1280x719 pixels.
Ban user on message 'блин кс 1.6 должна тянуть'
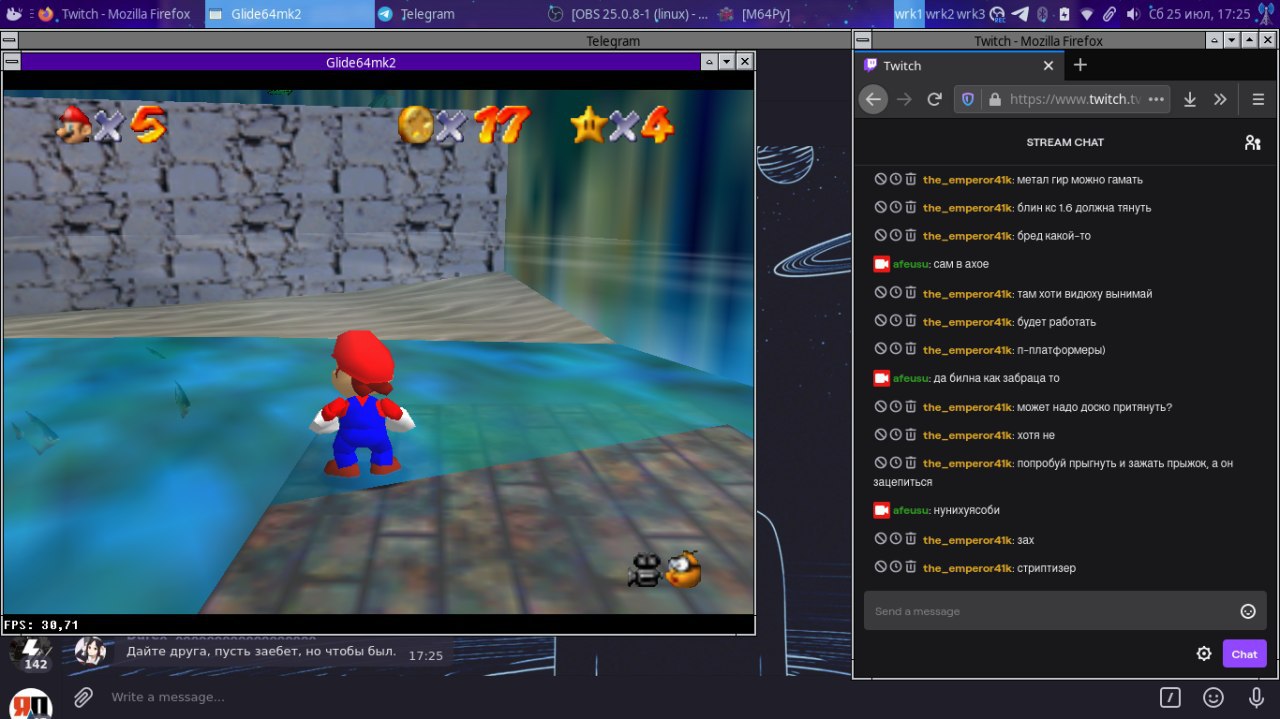click(880, 207)
